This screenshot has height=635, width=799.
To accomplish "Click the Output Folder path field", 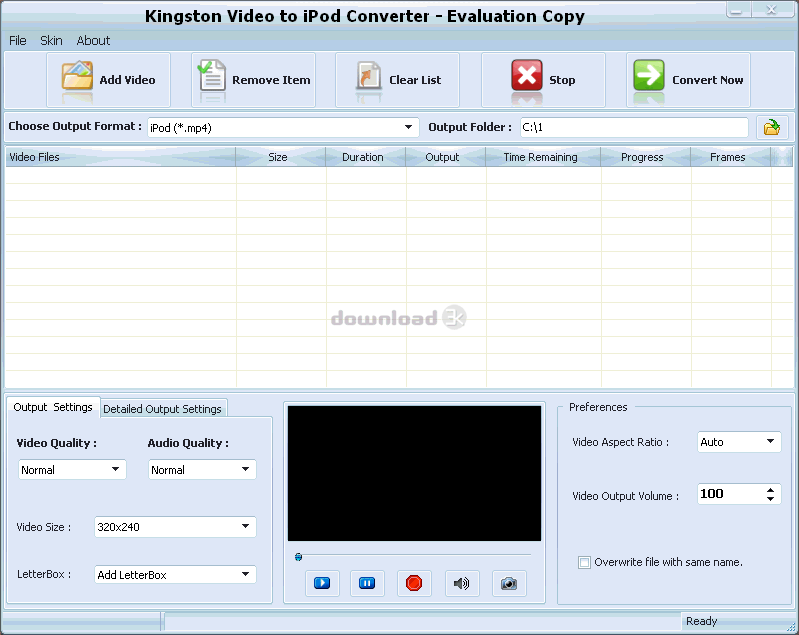I will [634, 127].
